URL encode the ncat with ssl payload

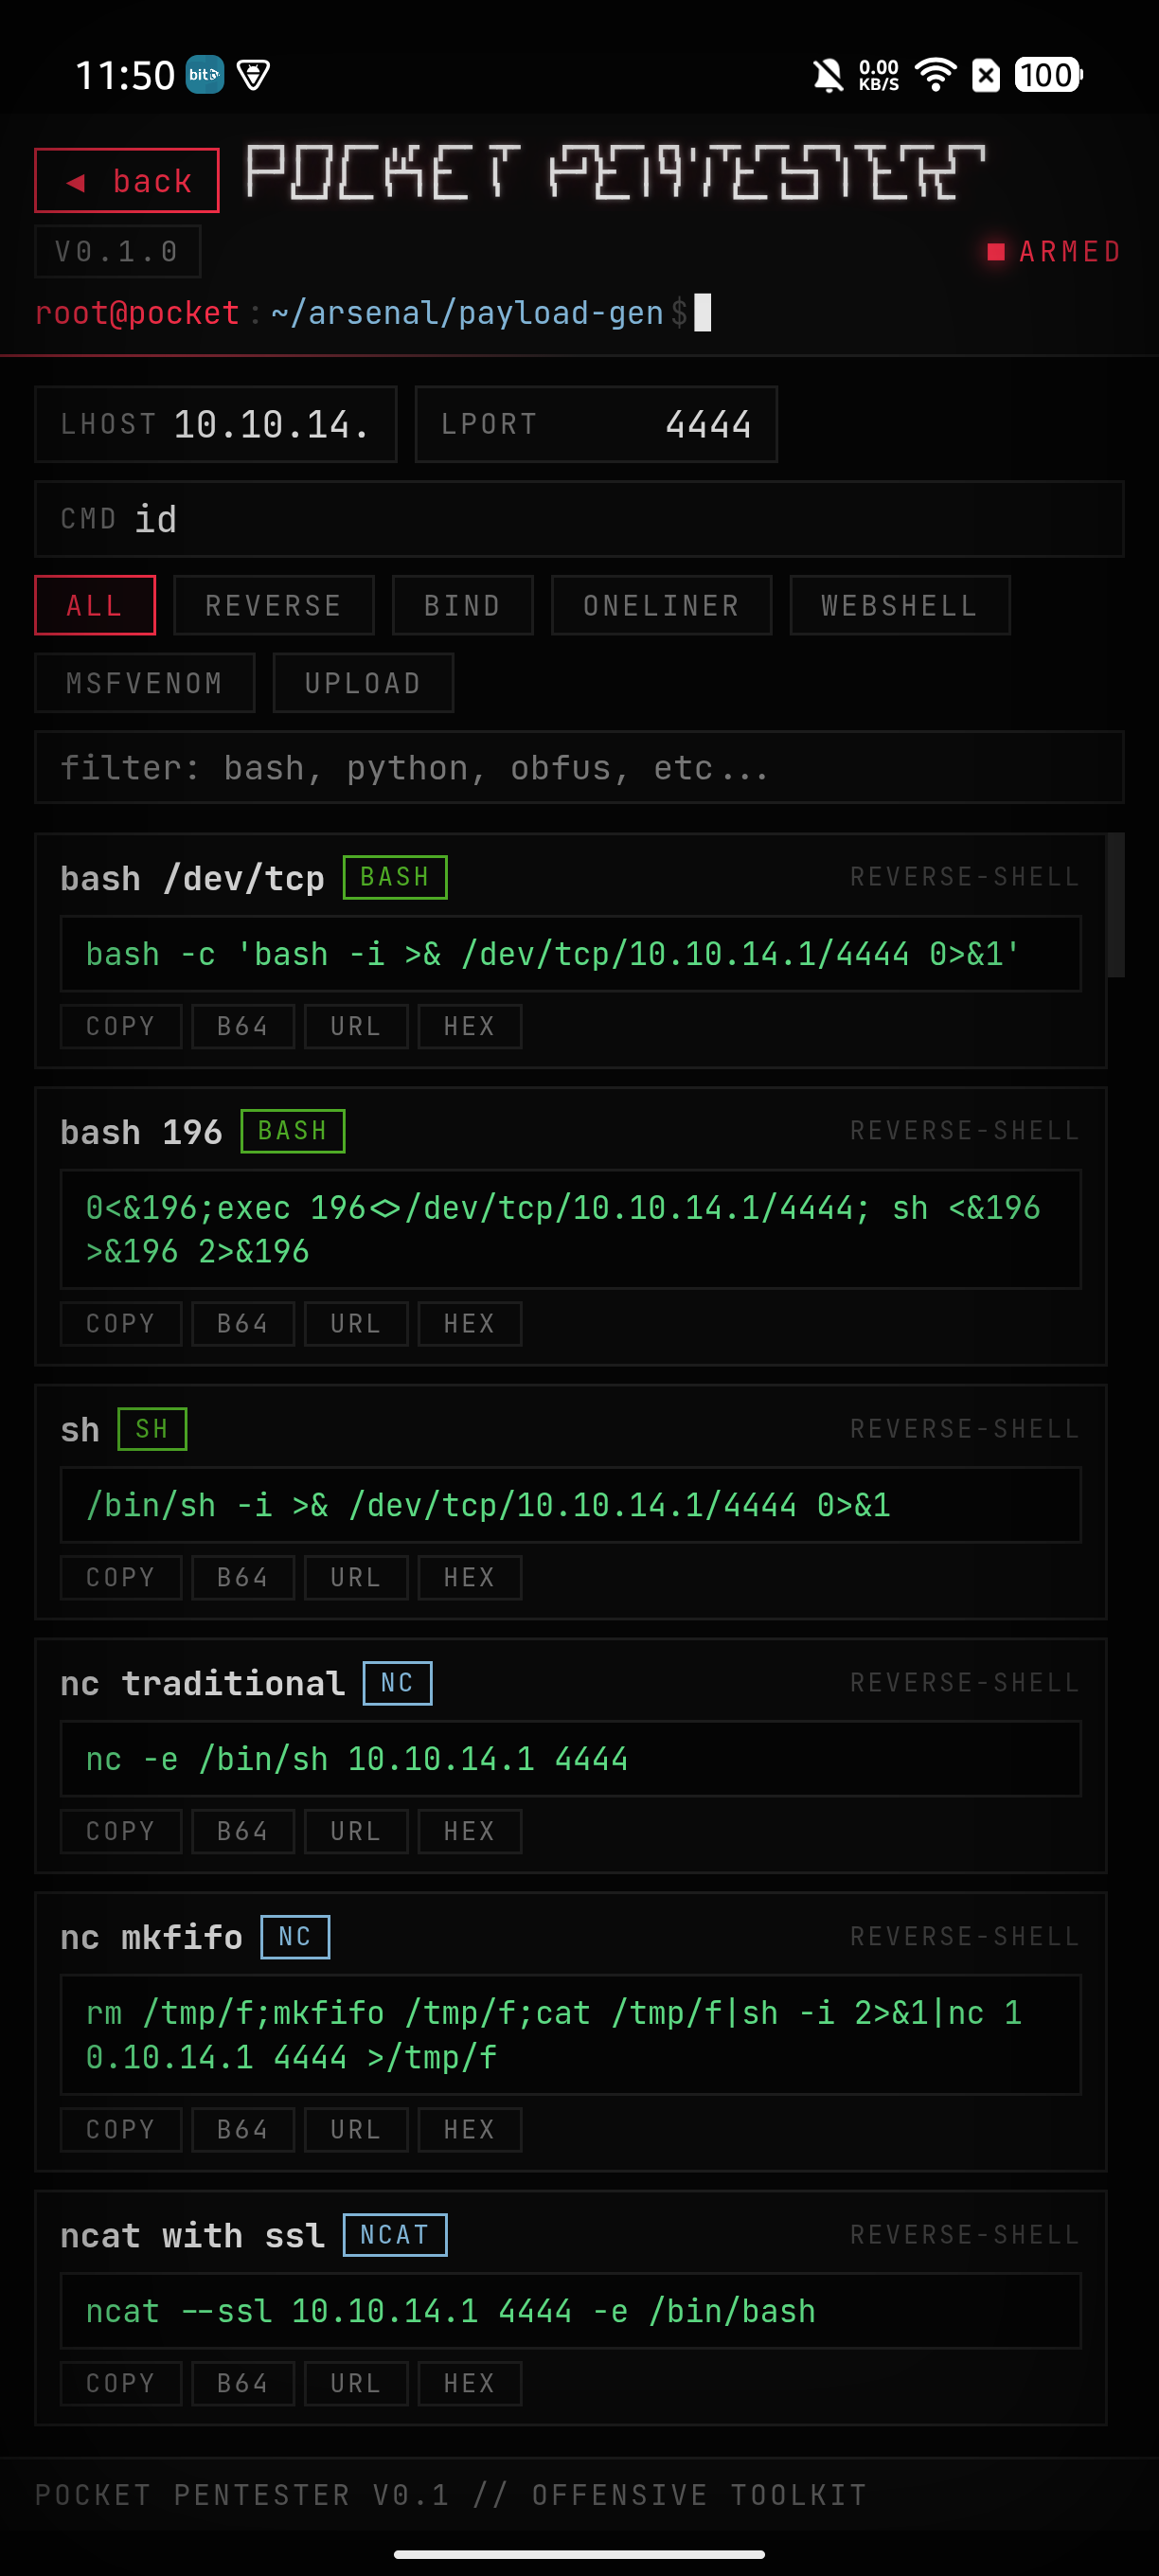(356, 2383)
